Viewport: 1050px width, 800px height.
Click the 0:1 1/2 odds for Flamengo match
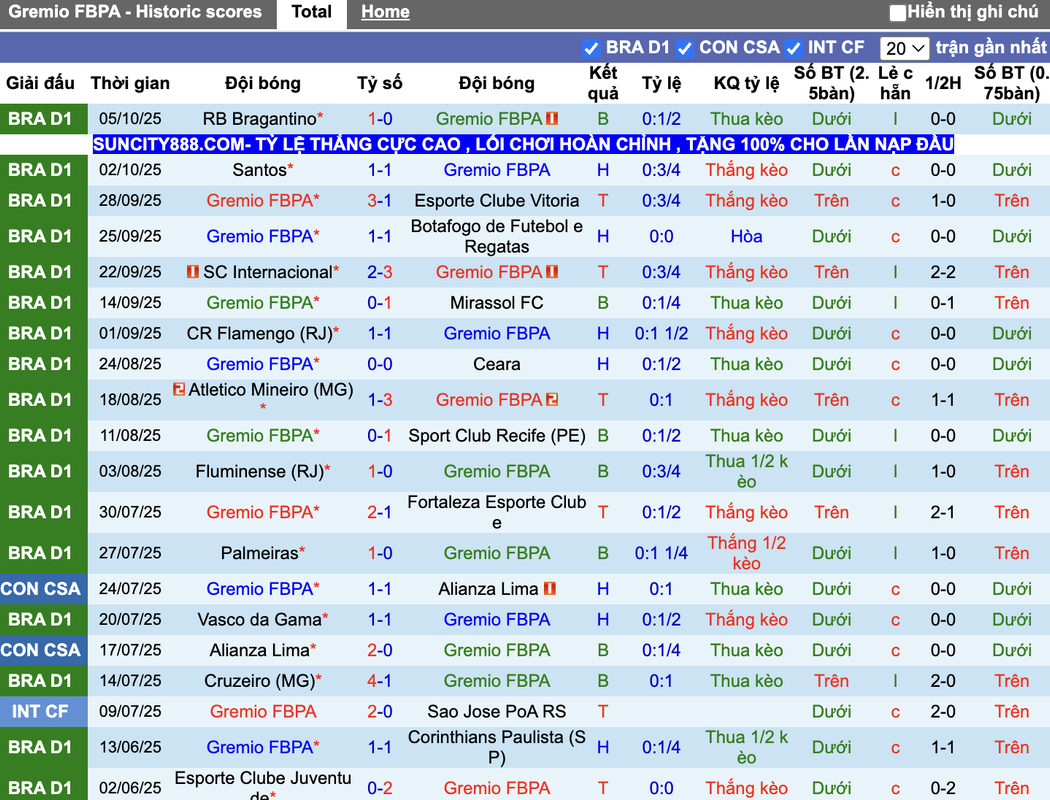coord(661,333)
